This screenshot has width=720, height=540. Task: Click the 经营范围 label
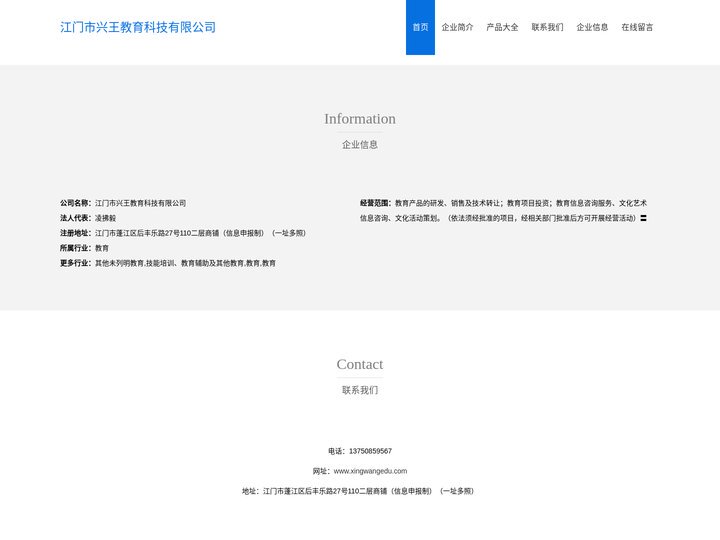(x=376, y=203)
